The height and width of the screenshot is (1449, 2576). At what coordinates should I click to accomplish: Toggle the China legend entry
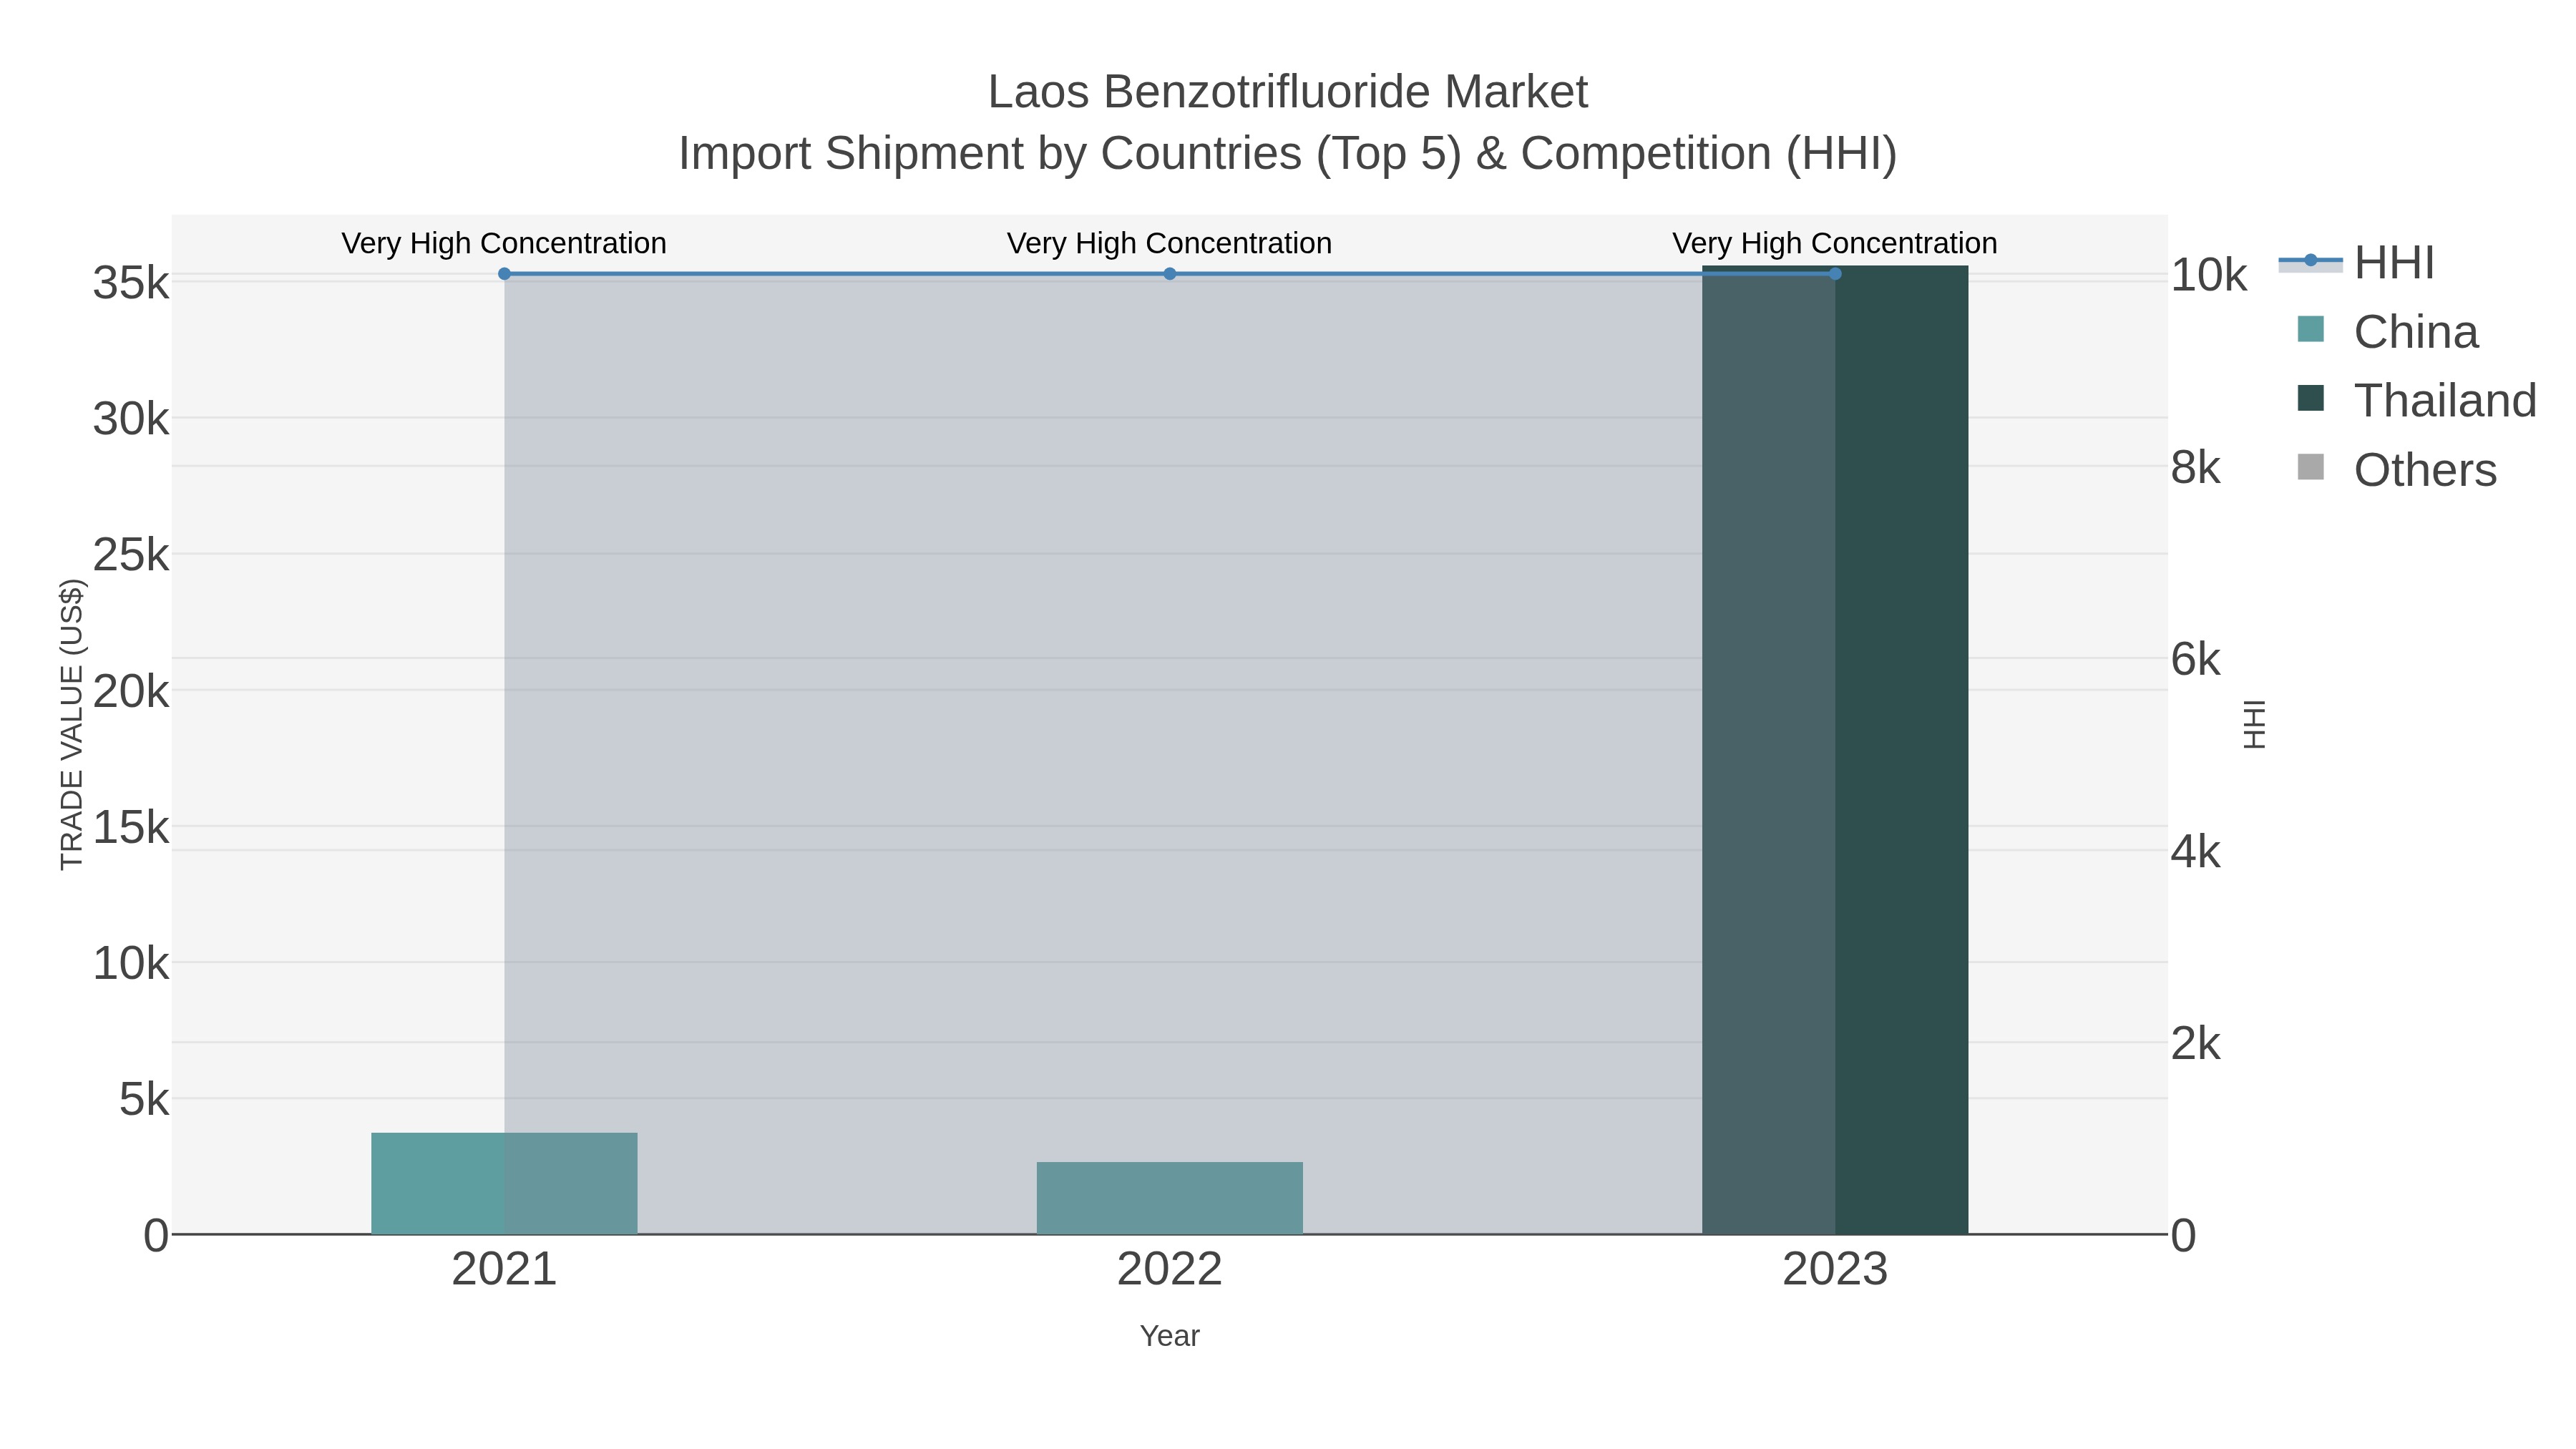pos(2388,332)
